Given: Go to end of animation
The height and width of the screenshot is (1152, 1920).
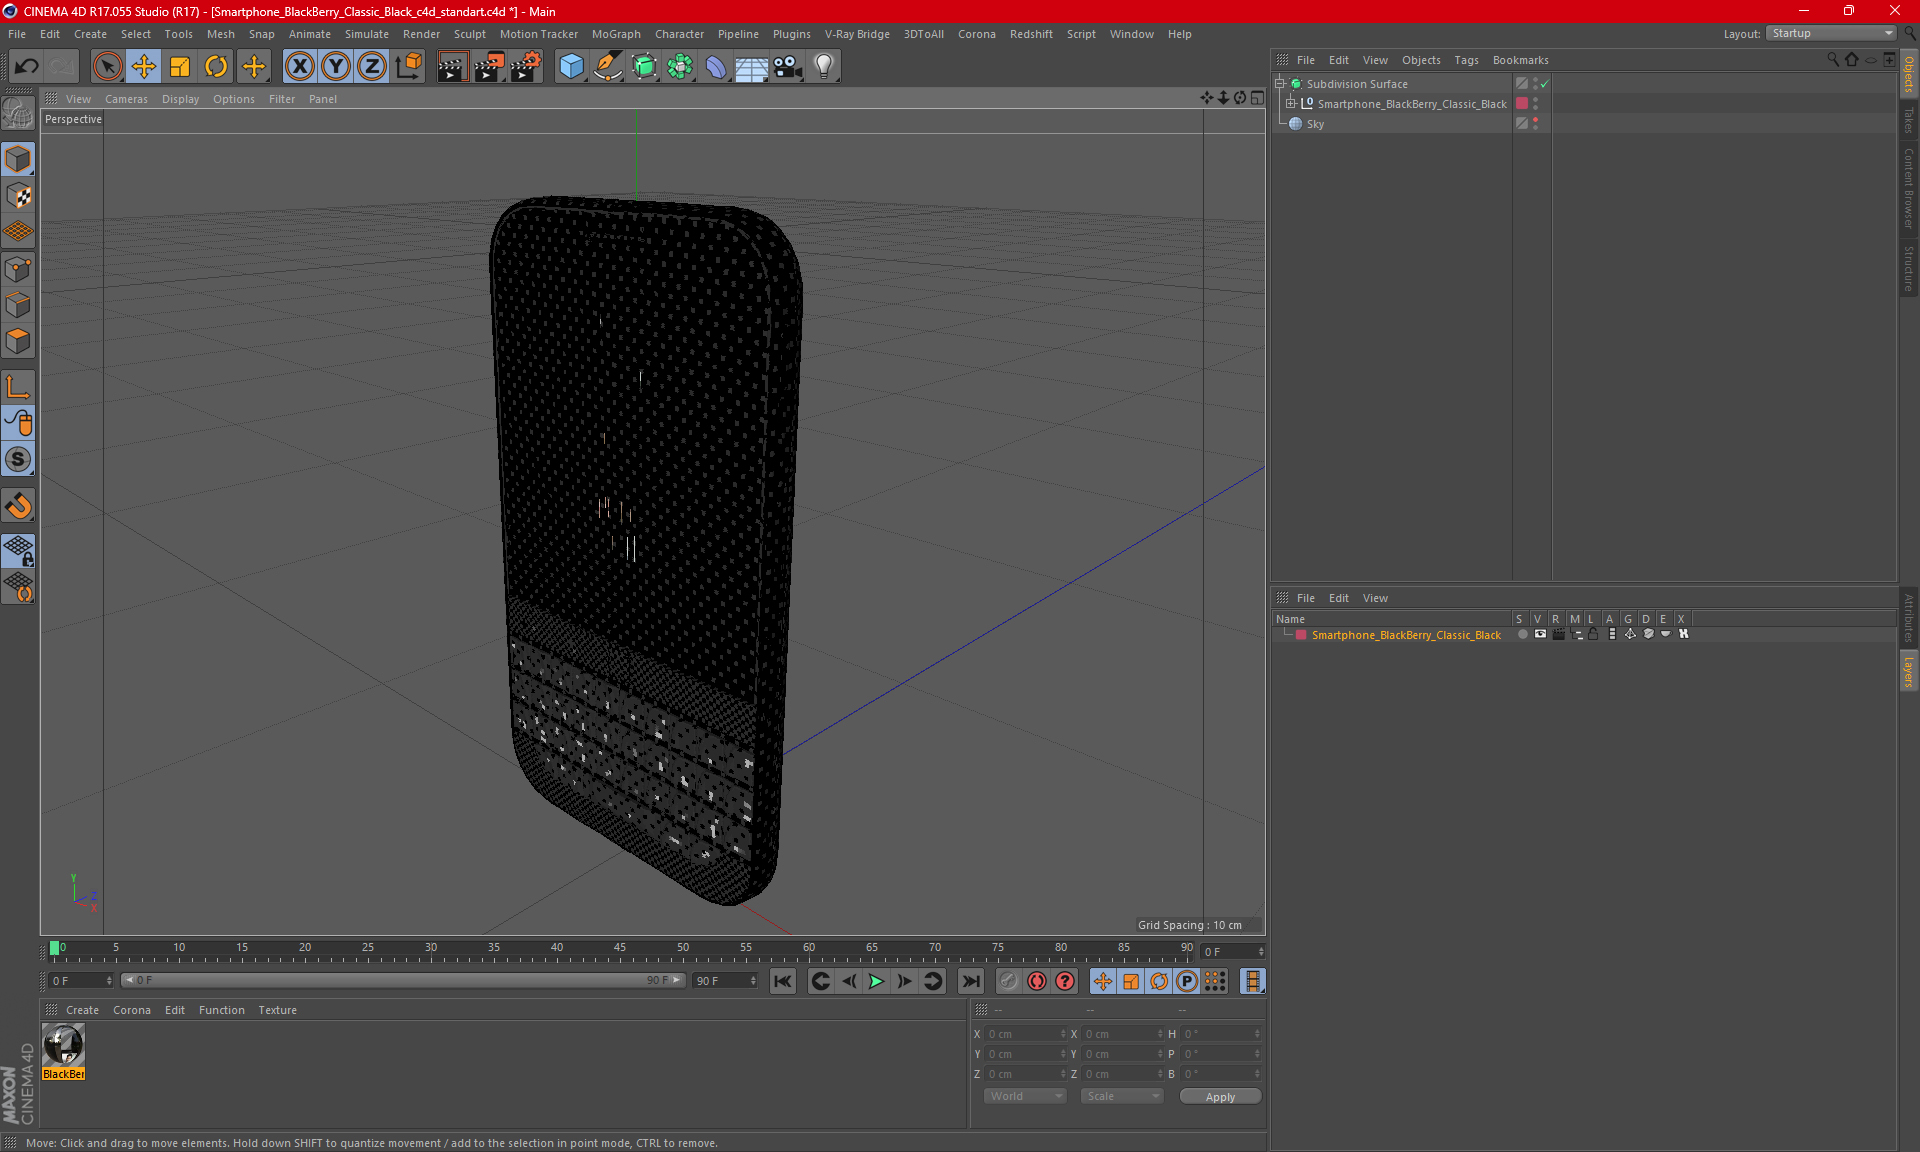Looking at the screenshot, I should point(971,981).
